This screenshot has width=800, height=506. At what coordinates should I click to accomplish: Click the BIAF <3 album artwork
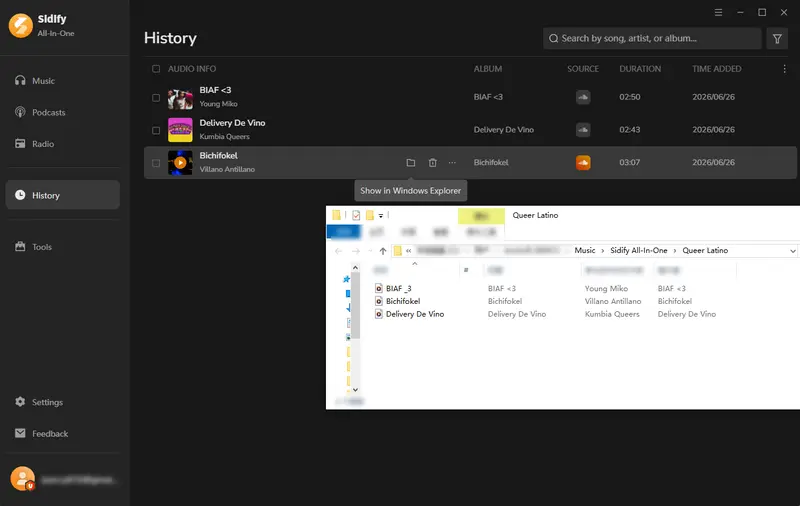pos(180,97)
